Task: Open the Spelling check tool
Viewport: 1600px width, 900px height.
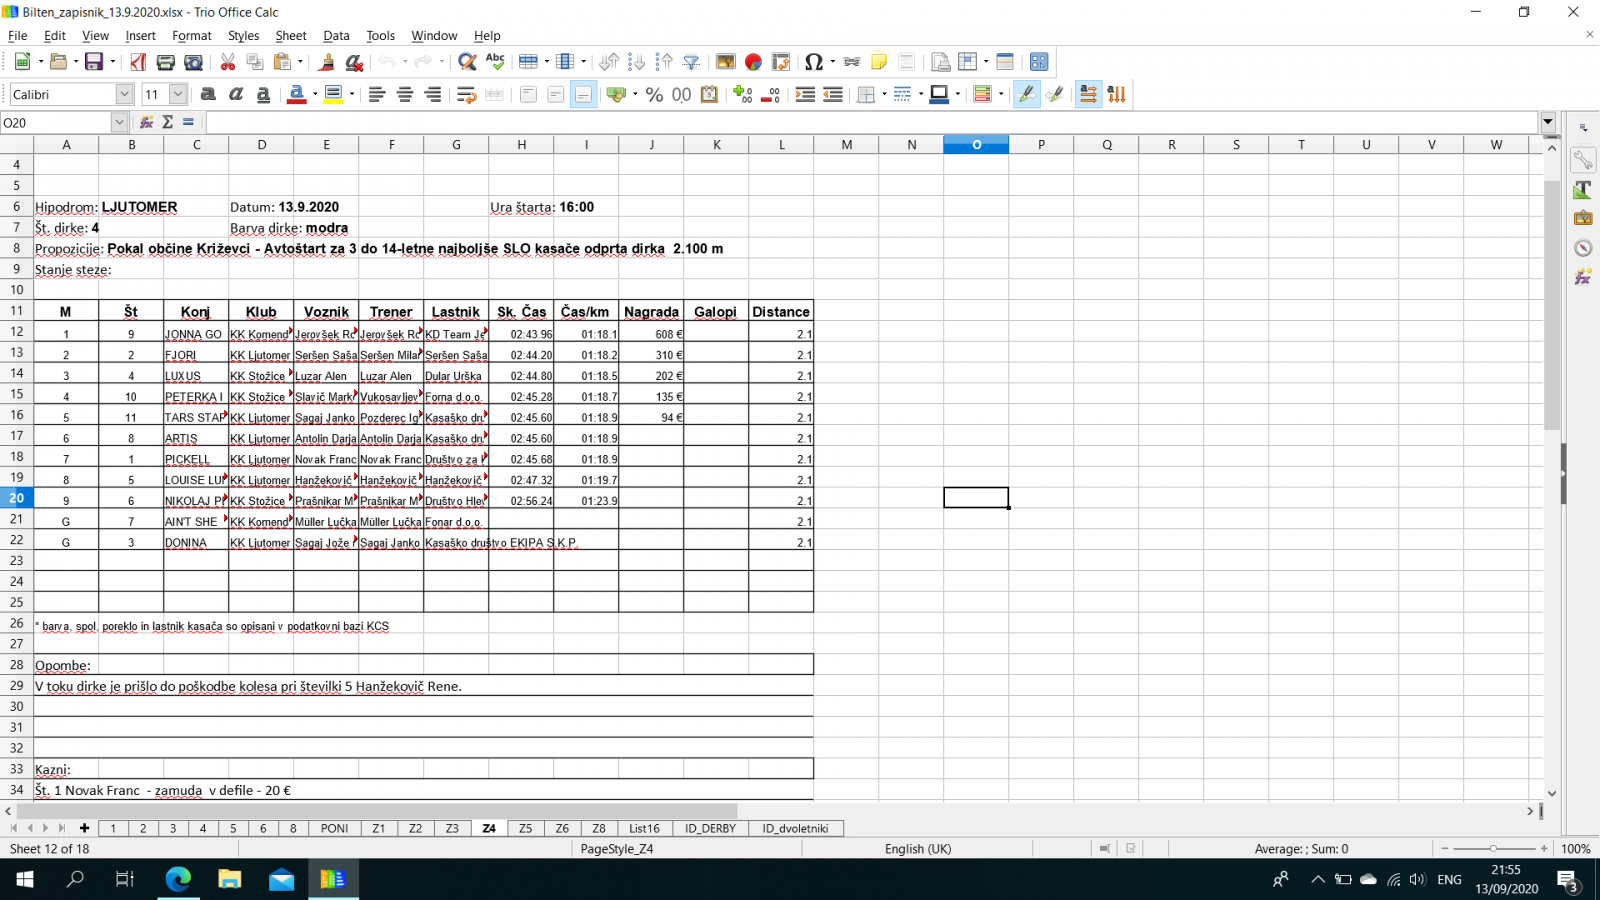Action: tap(495, 62)
